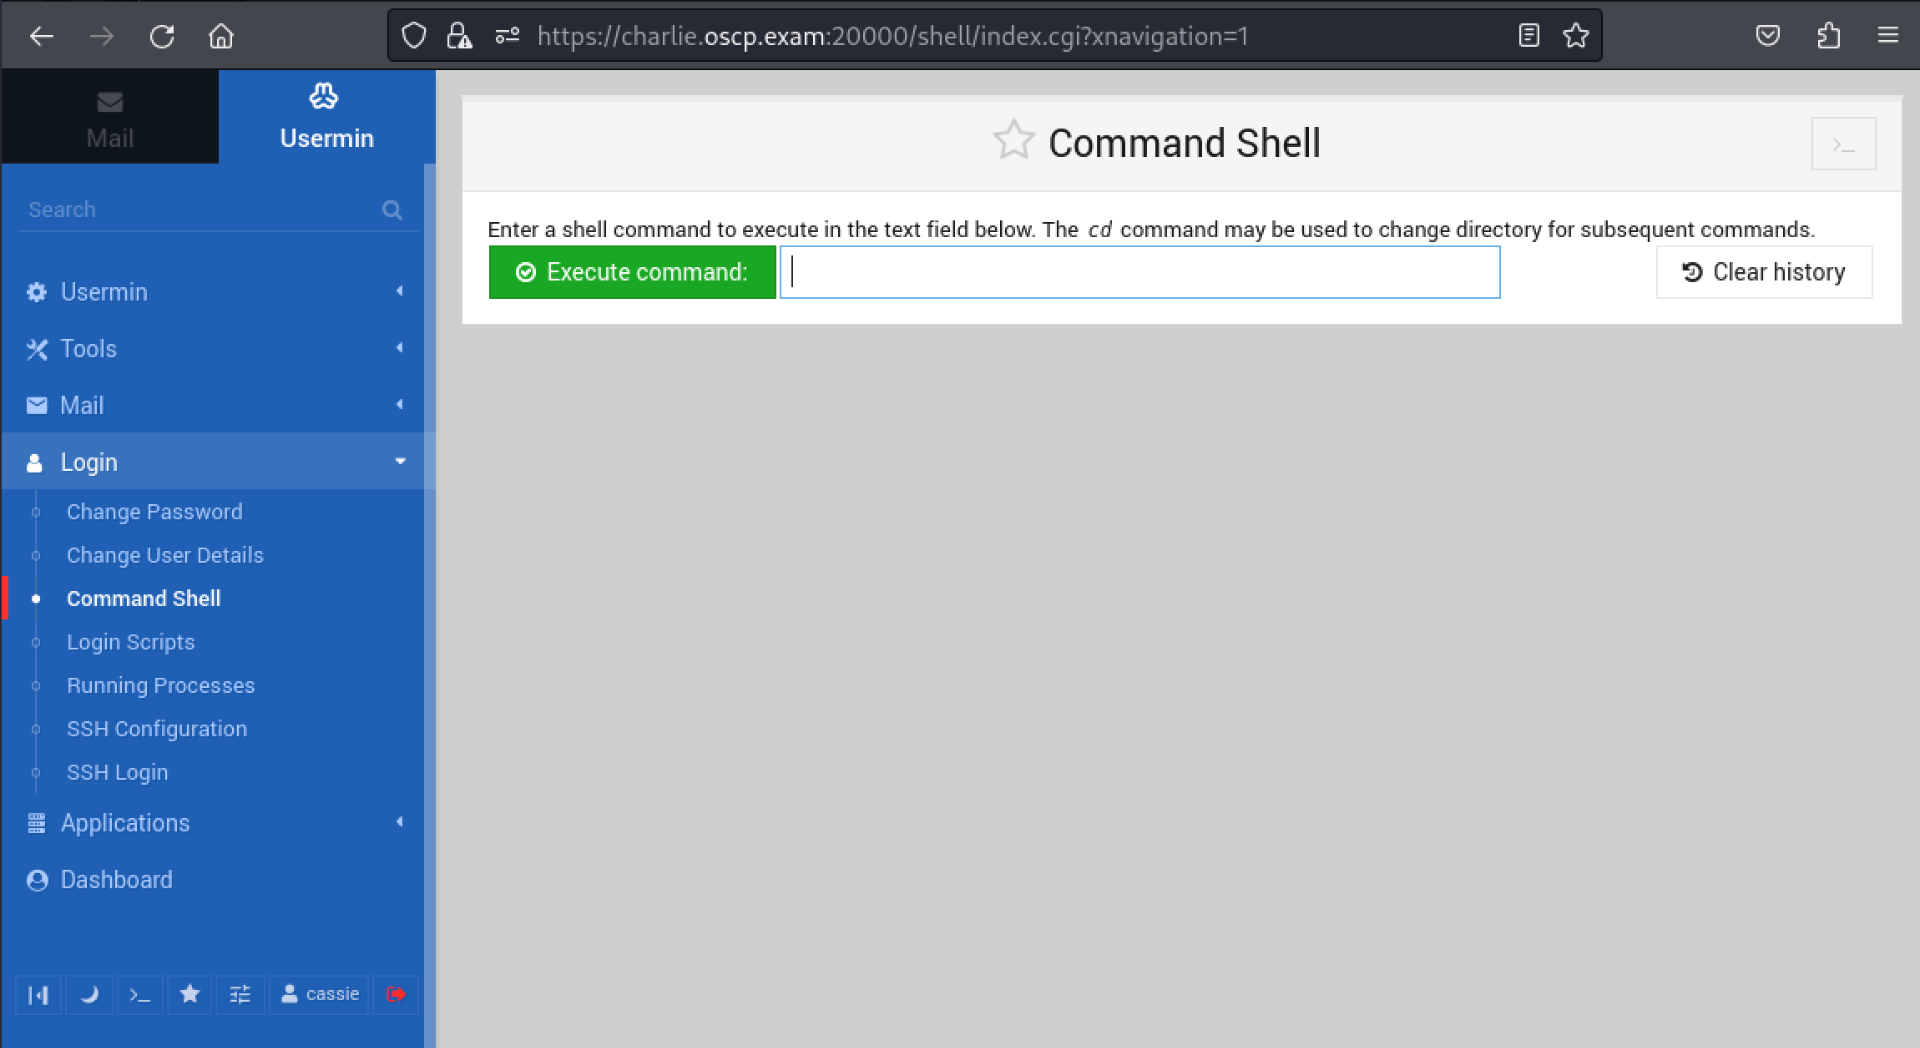Open favorites with the footer star icon
This screenshot has width=1920, height=1048.
point(190,994)
